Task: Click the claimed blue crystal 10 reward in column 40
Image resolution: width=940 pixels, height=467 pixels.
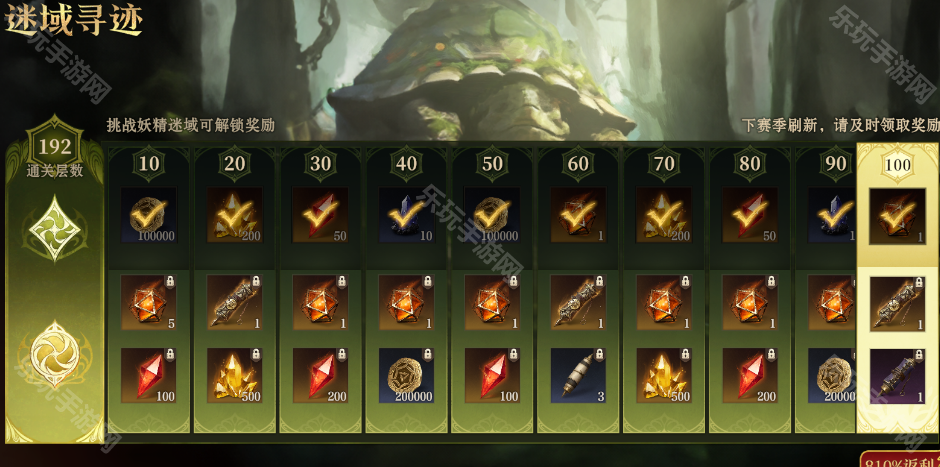Action: point(406,215)
